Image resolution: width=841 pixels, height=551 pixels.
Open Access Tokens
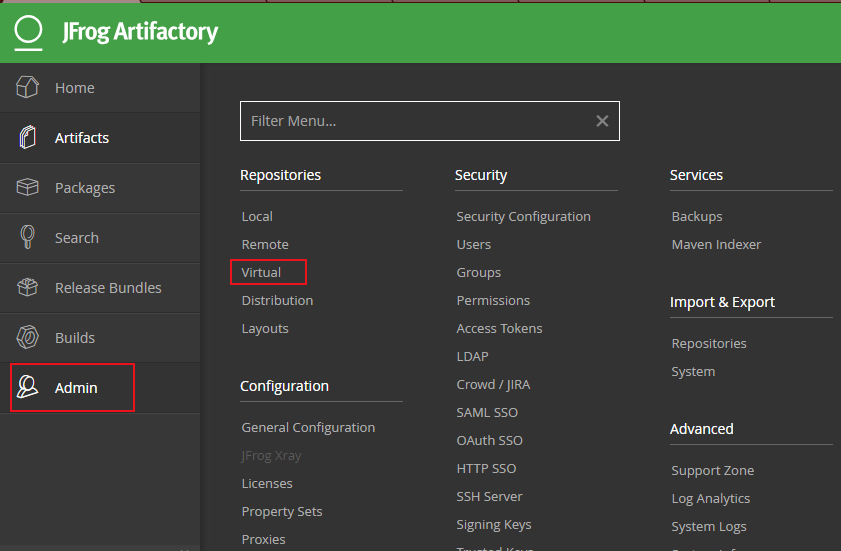point(499,328)
